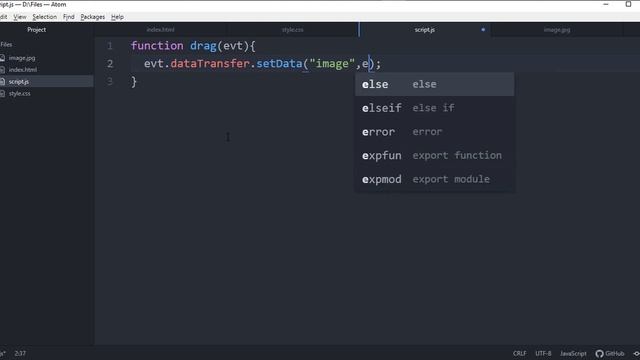This screenshot has height=360, width=640.
Task: Click line number 3 in gutter
Action: click(110, 81)
